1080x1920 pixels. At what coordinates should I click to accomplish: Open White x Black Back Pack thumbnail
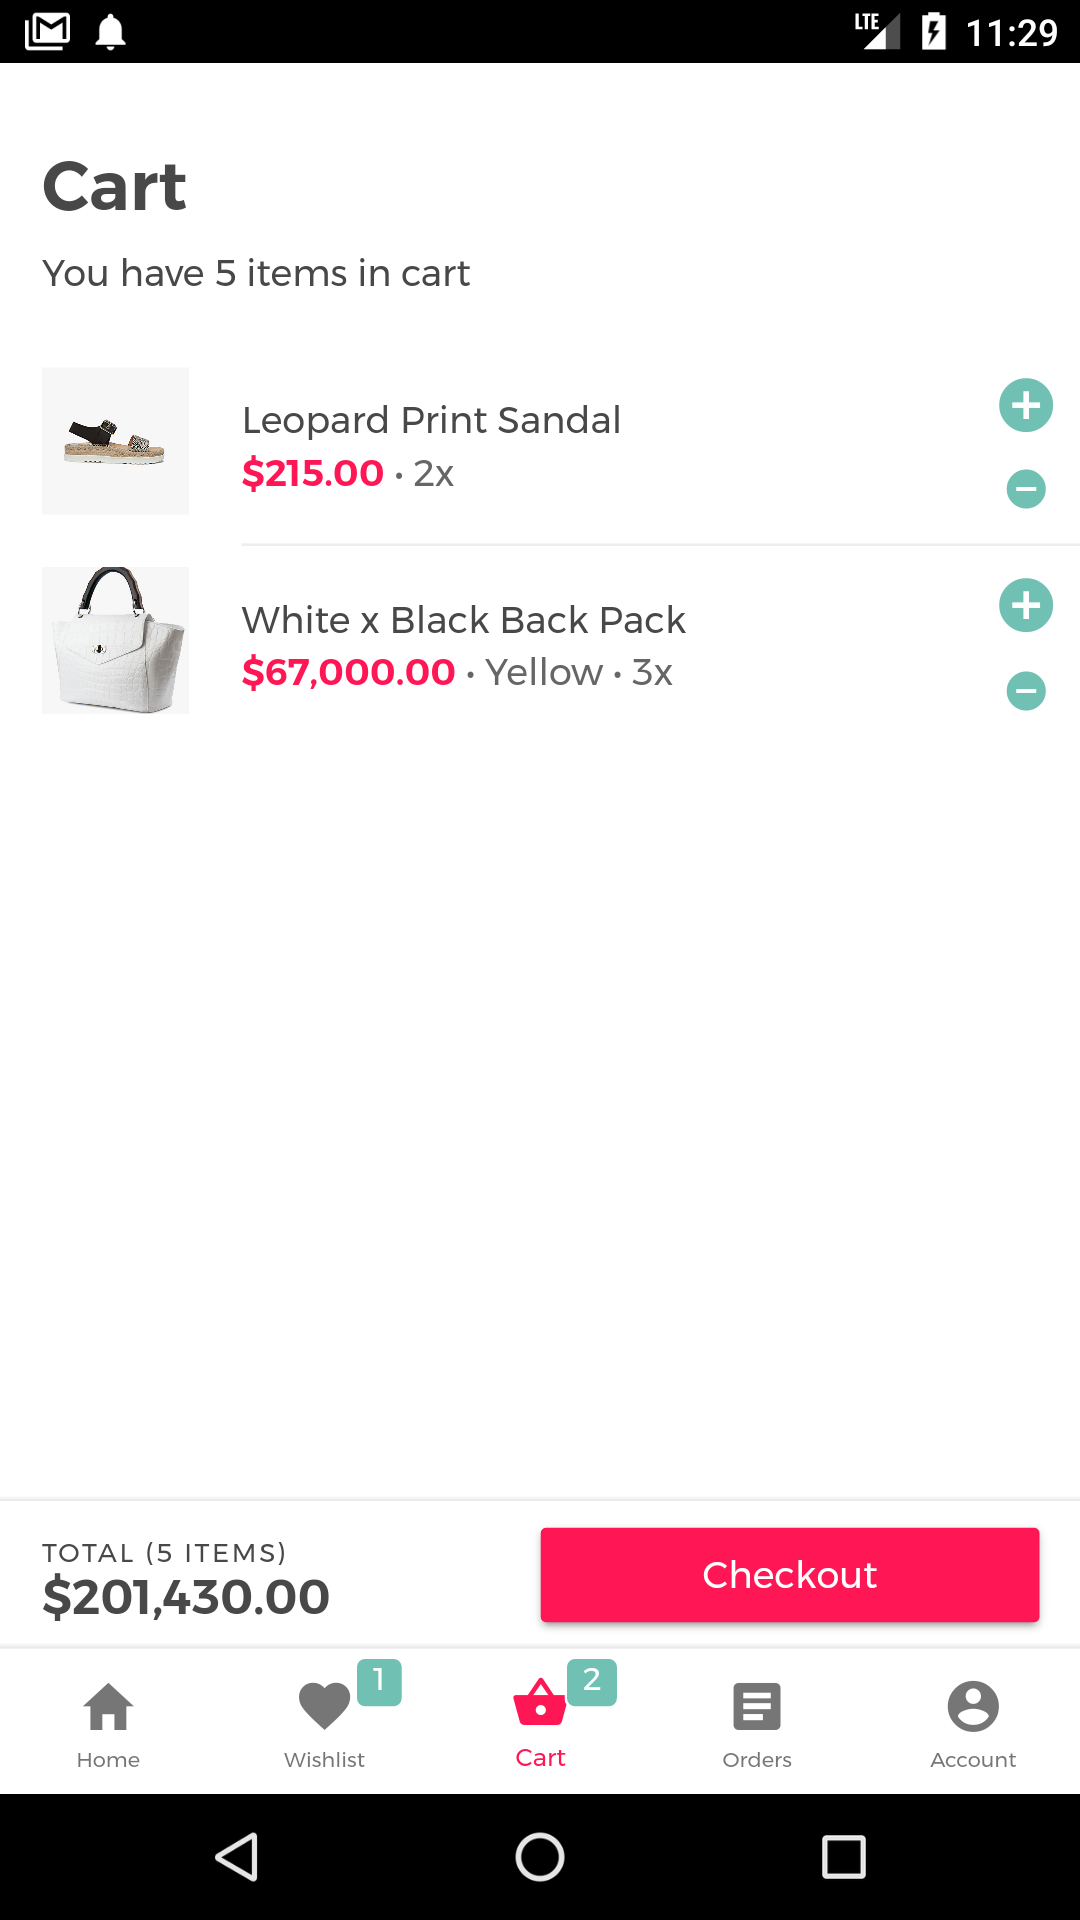tap(115, 640)
